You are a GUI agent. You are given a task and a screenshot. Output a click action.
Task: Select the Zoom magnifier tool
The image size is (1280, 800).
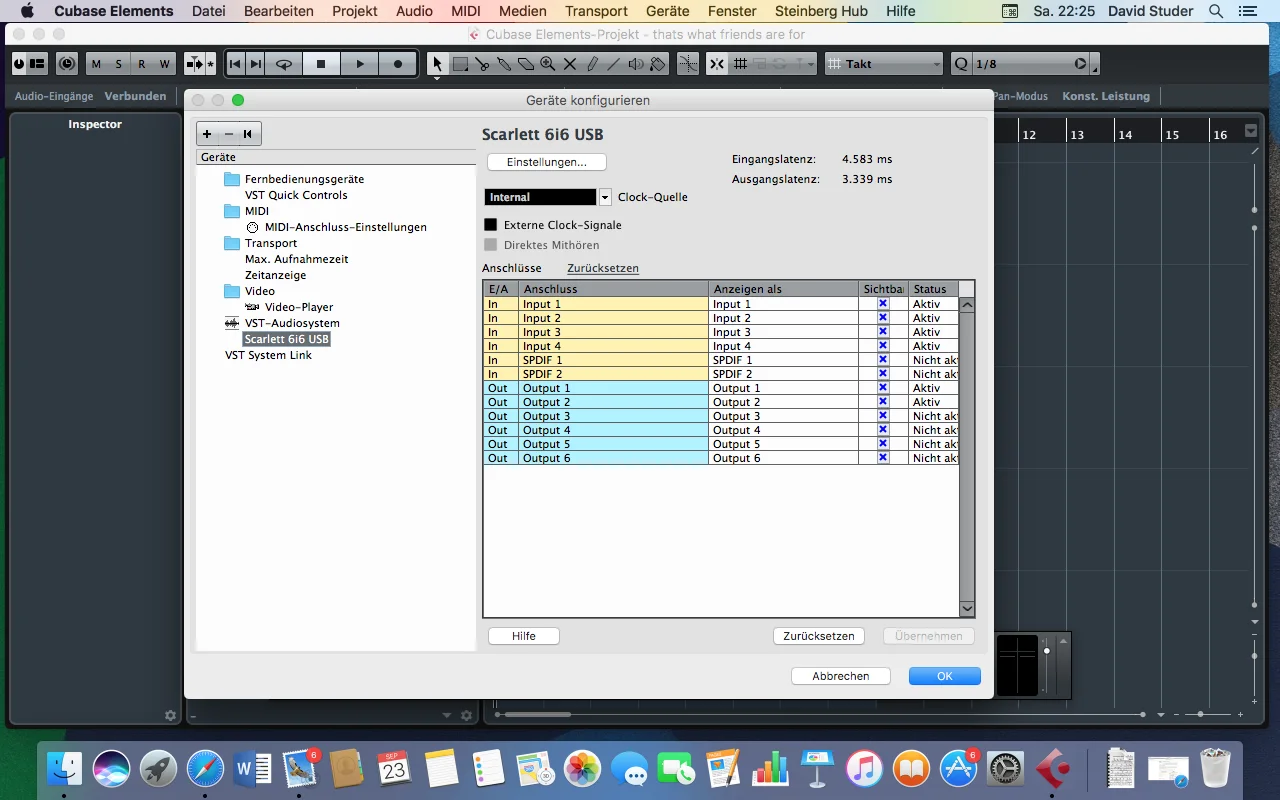coord(548,64)
